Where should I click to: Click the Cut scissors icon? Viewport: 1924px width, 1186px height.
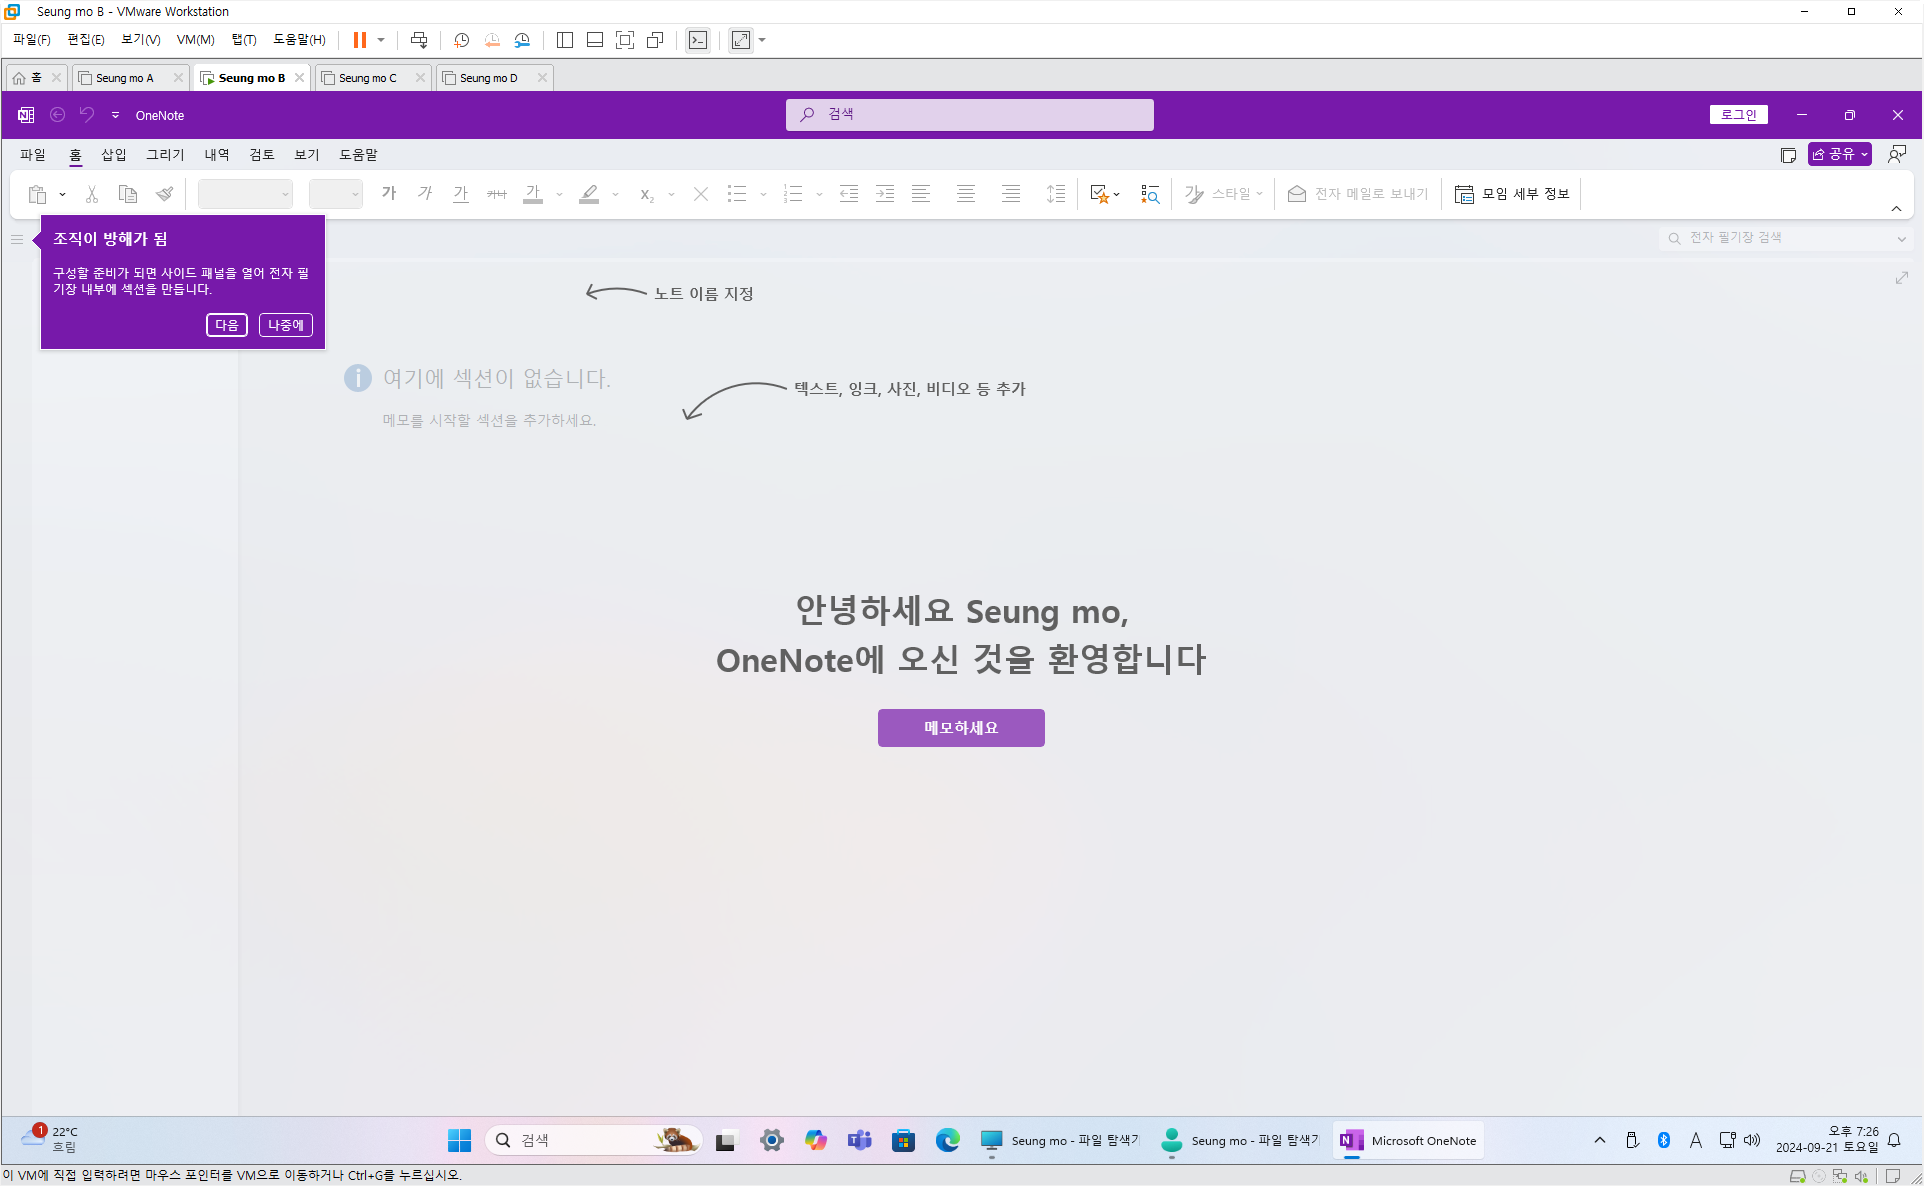92,194
